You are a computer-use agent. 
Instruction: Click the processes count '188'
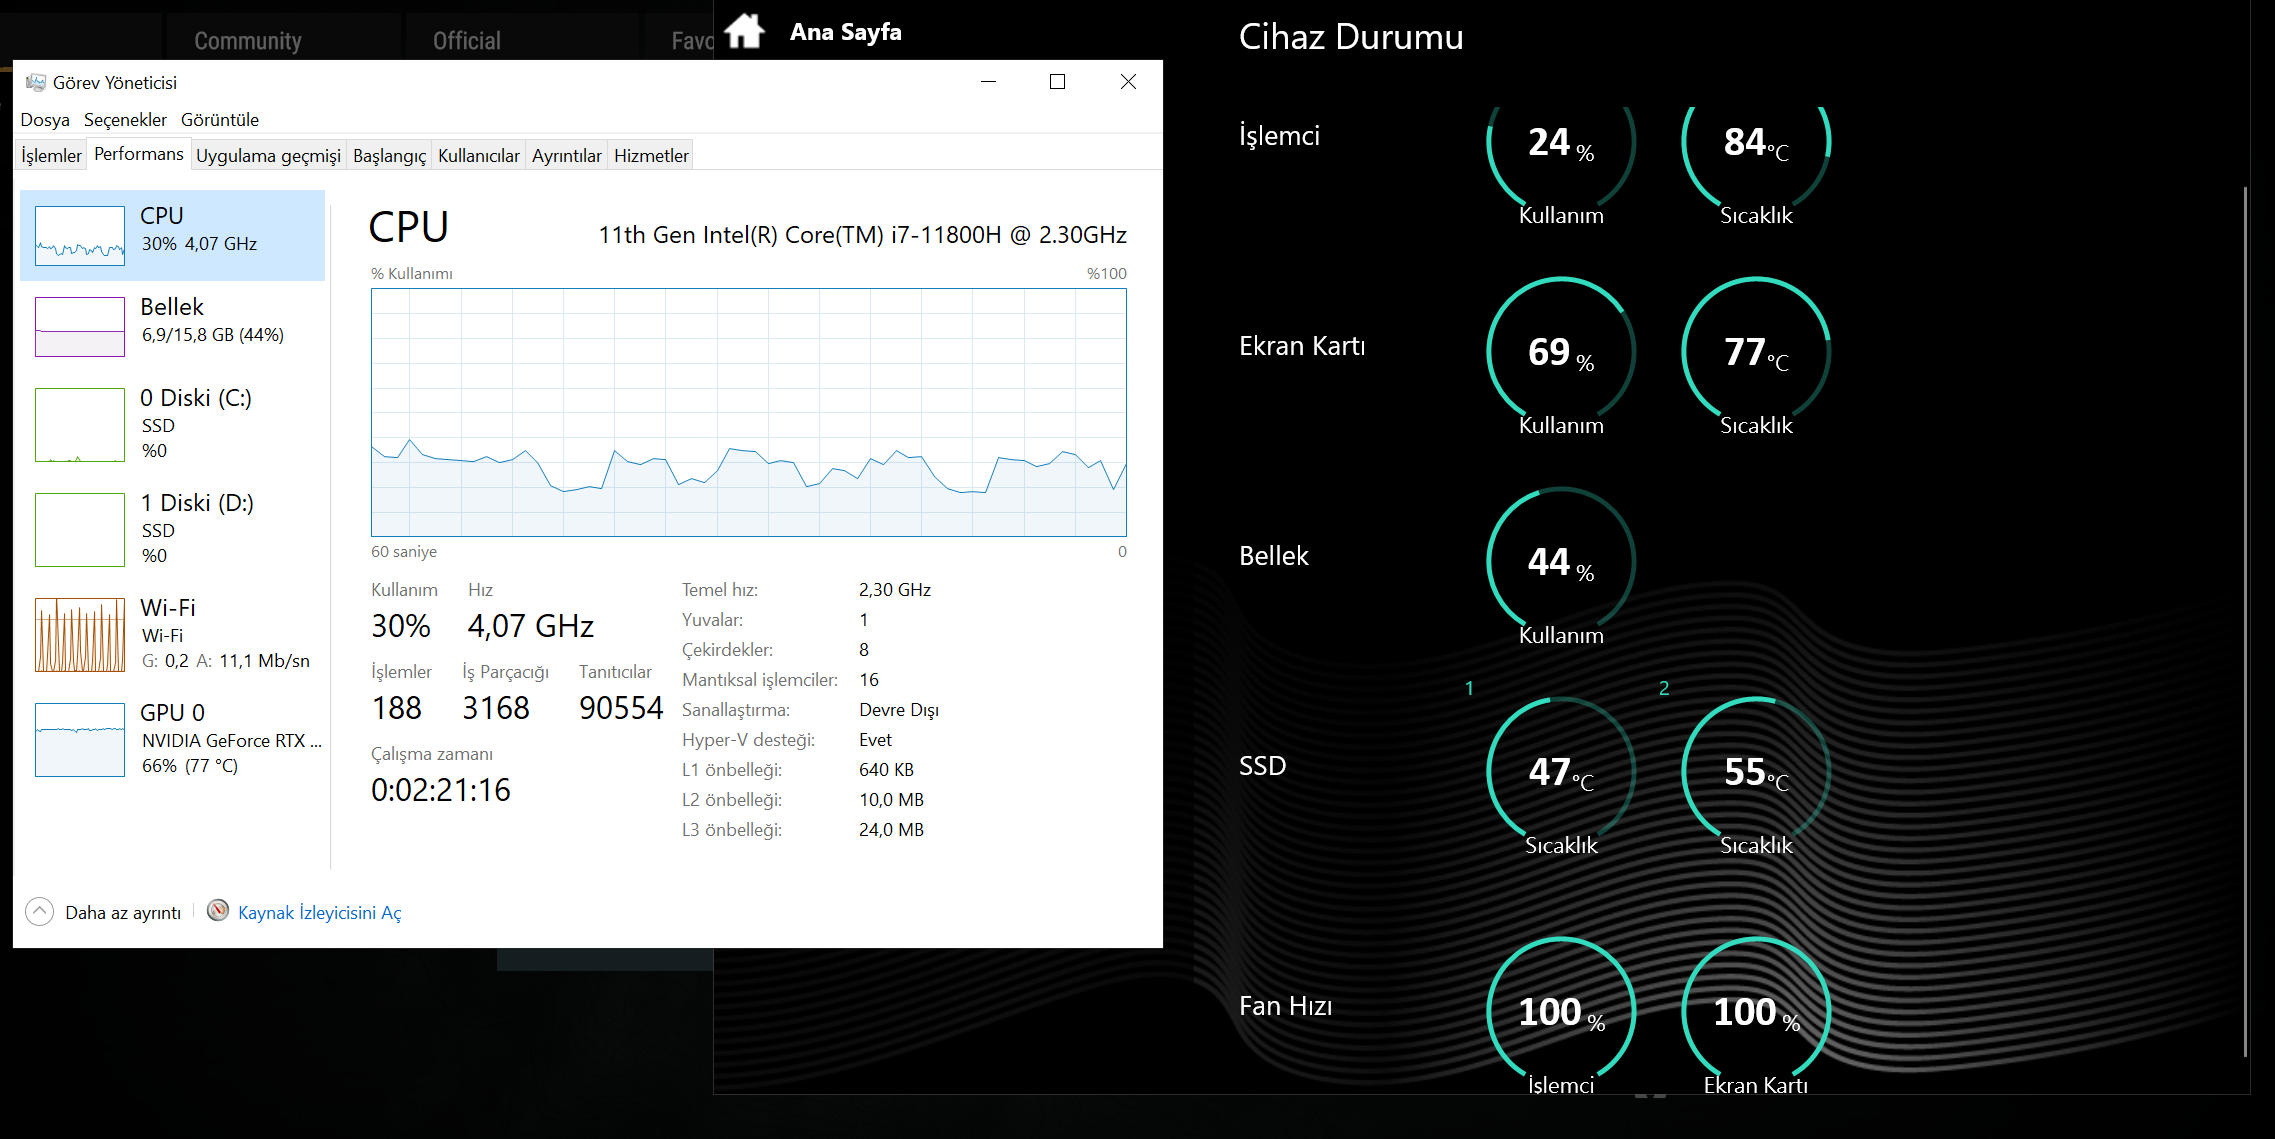click(x=397, y=708)
